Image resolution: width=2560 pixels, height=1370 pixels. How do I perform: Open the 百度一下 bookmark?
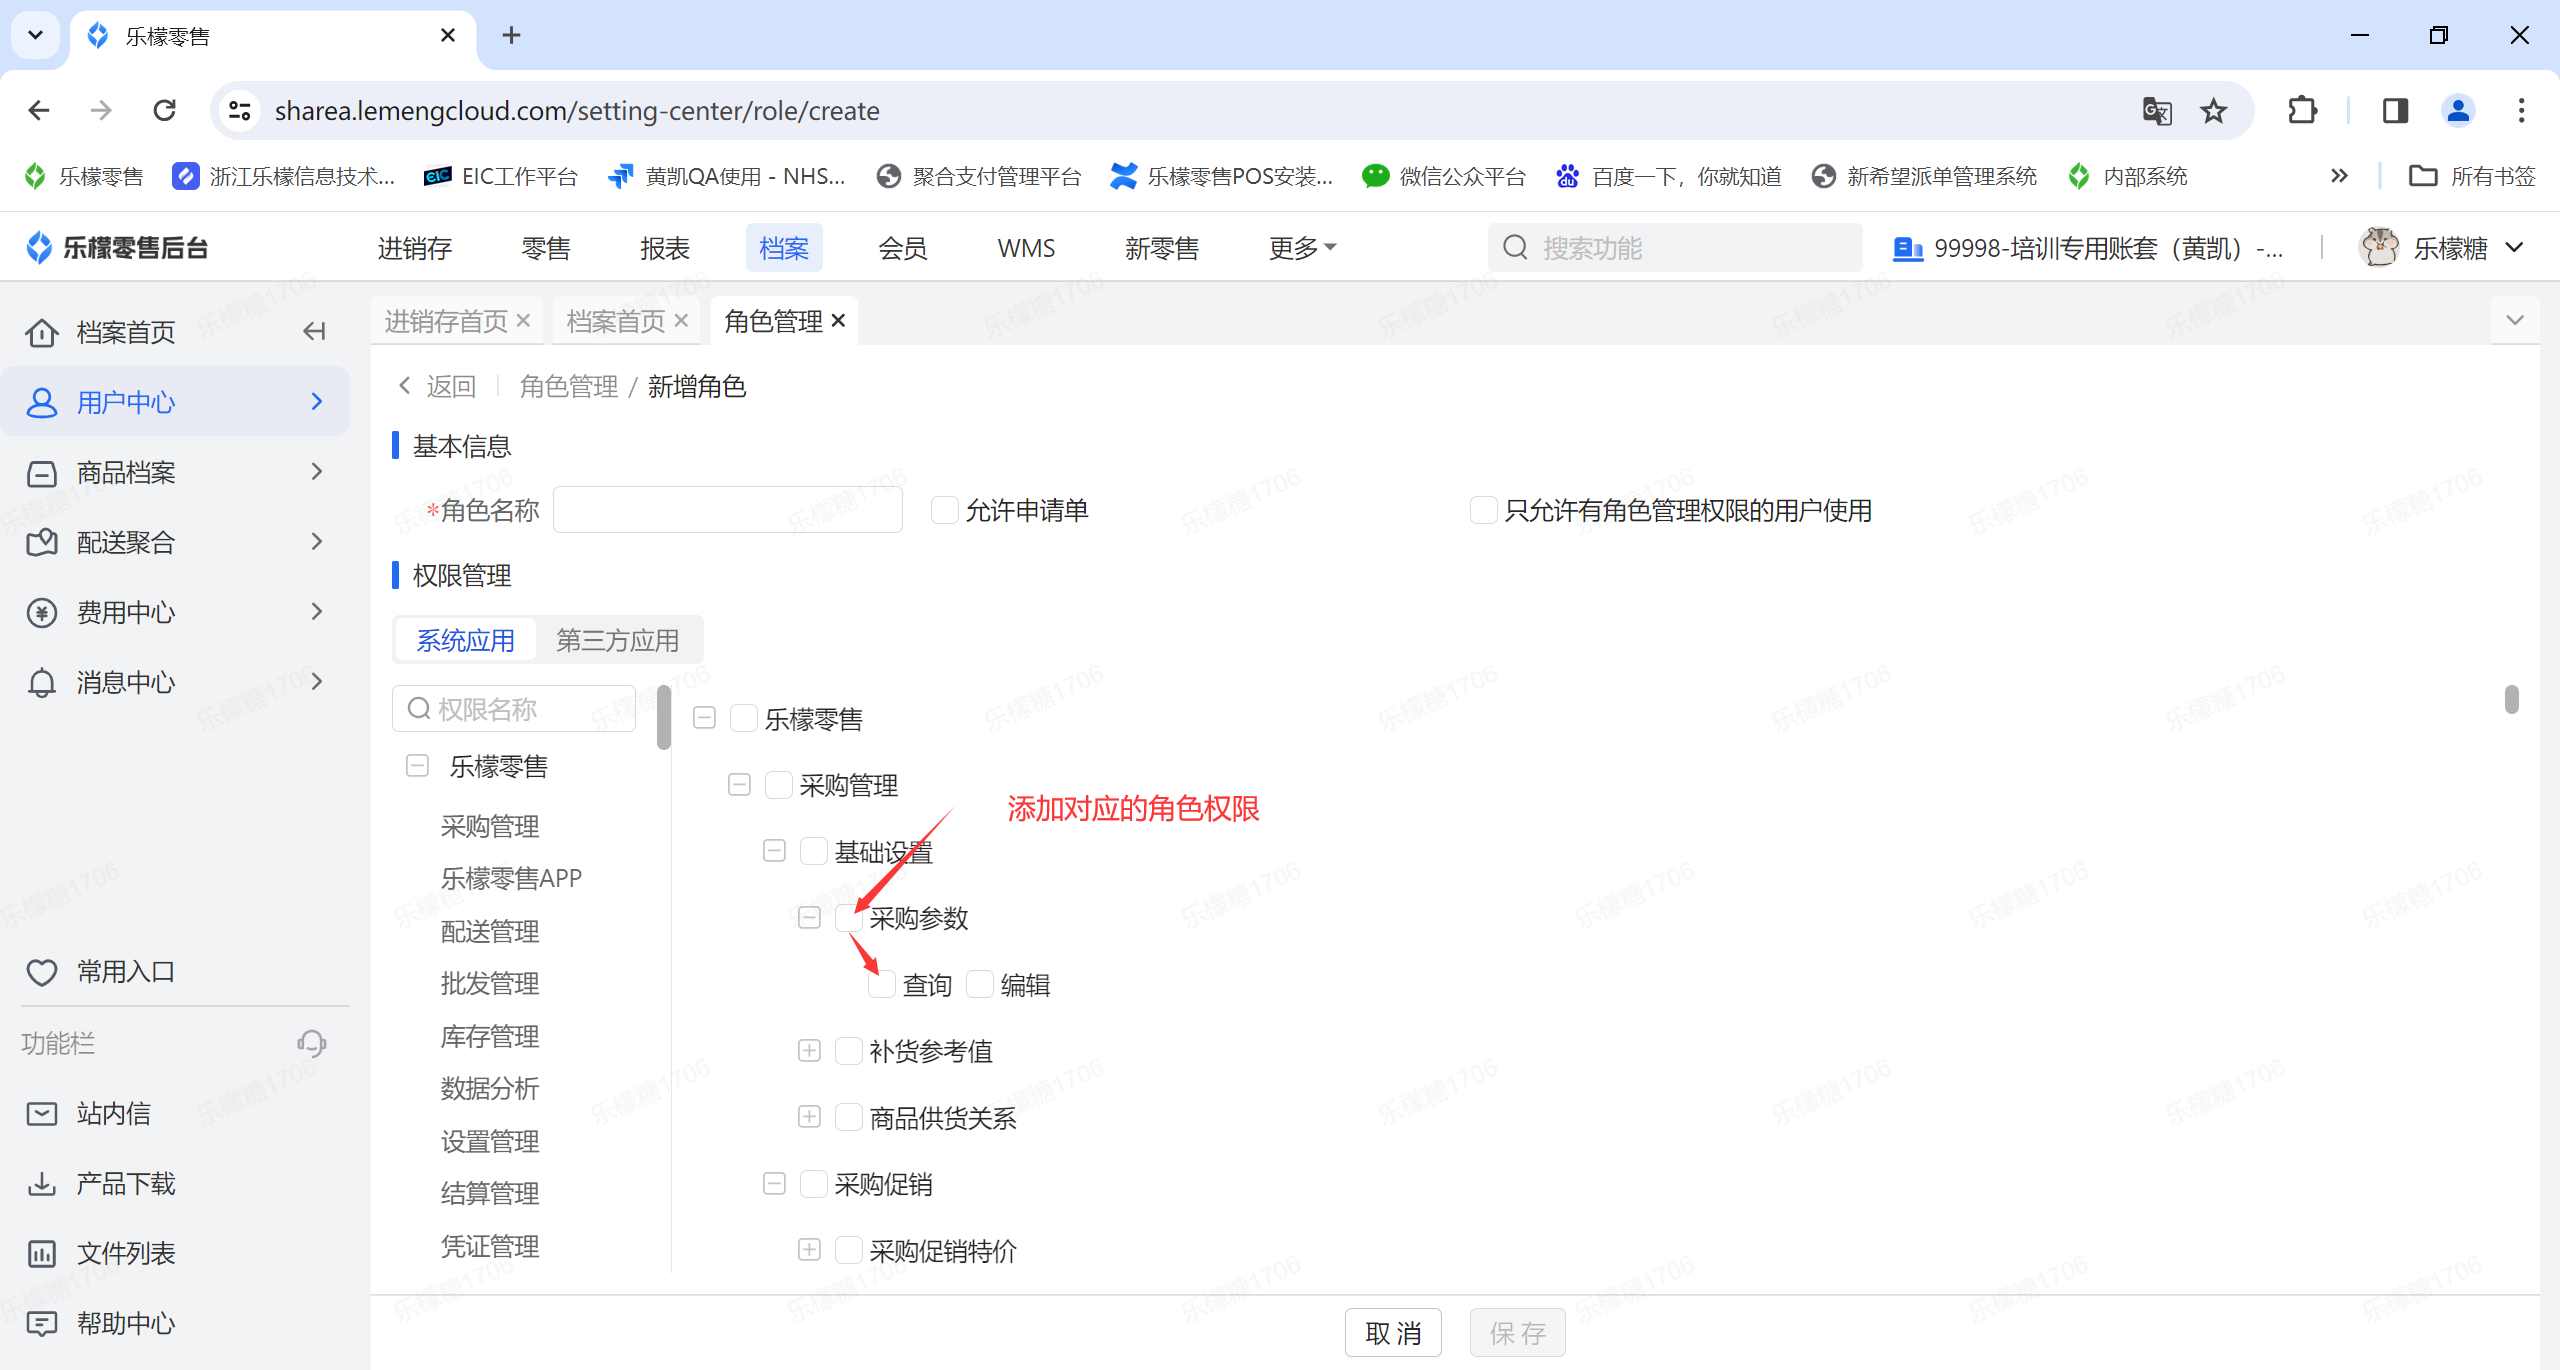(1668, 176)
